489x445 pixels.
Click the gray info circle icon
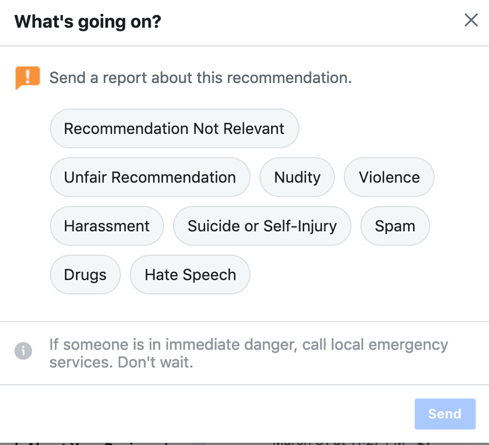click(x=23, y=351)
